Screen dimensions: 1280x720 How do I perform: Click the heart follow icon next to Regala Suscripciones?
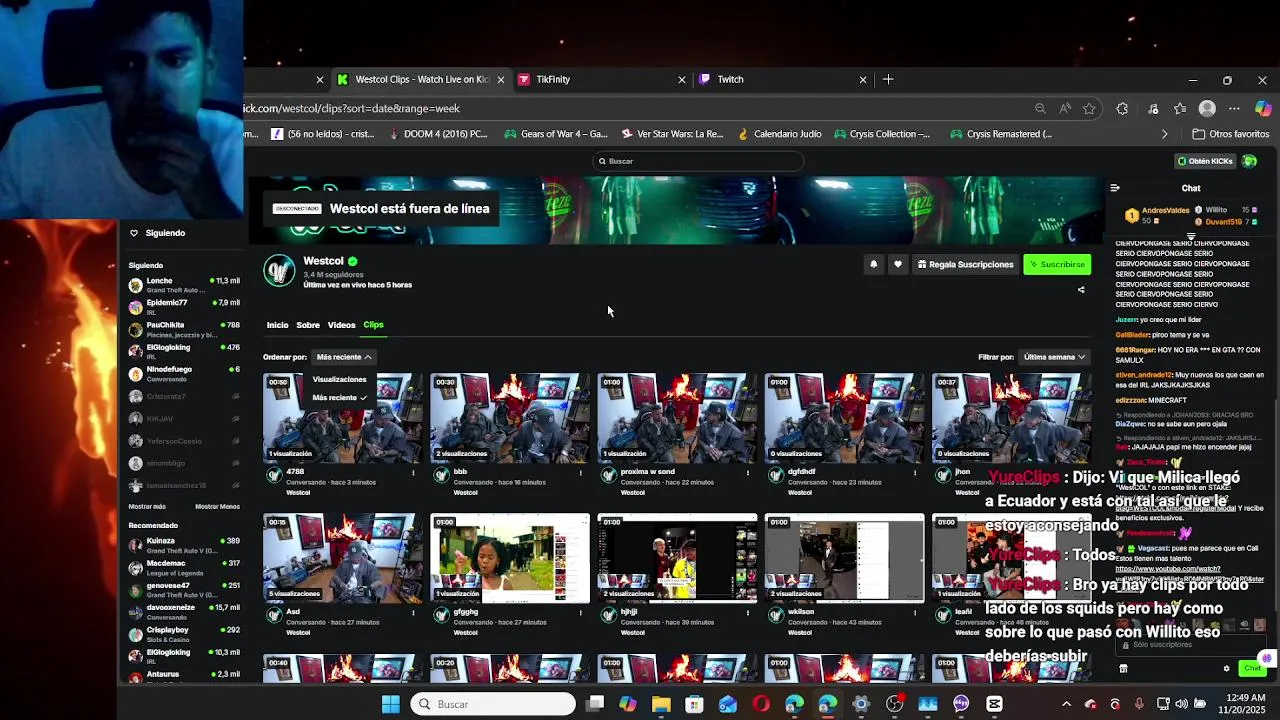[897, 264]
